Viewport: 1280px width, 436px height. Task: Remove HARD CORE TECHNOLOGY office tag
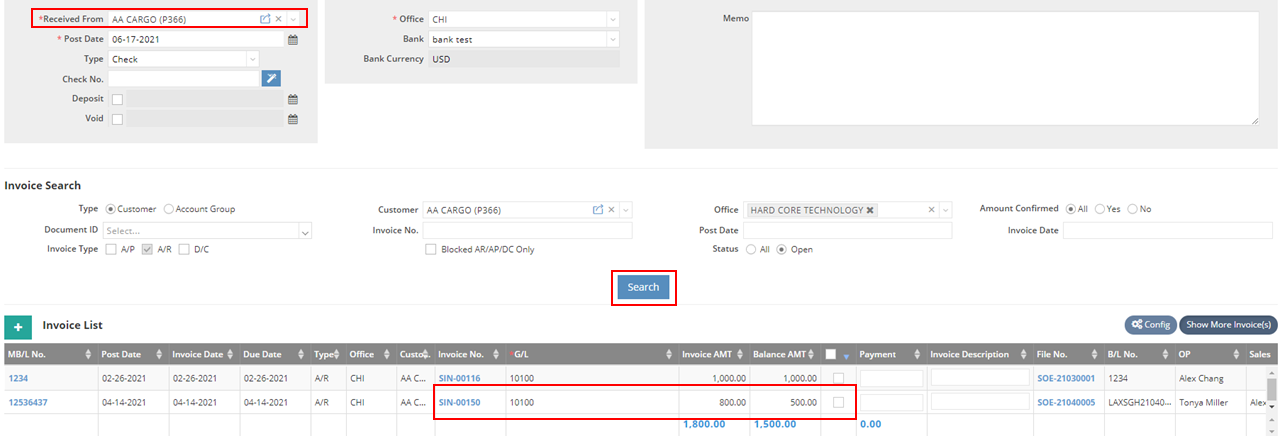click(x=870, y=210)
